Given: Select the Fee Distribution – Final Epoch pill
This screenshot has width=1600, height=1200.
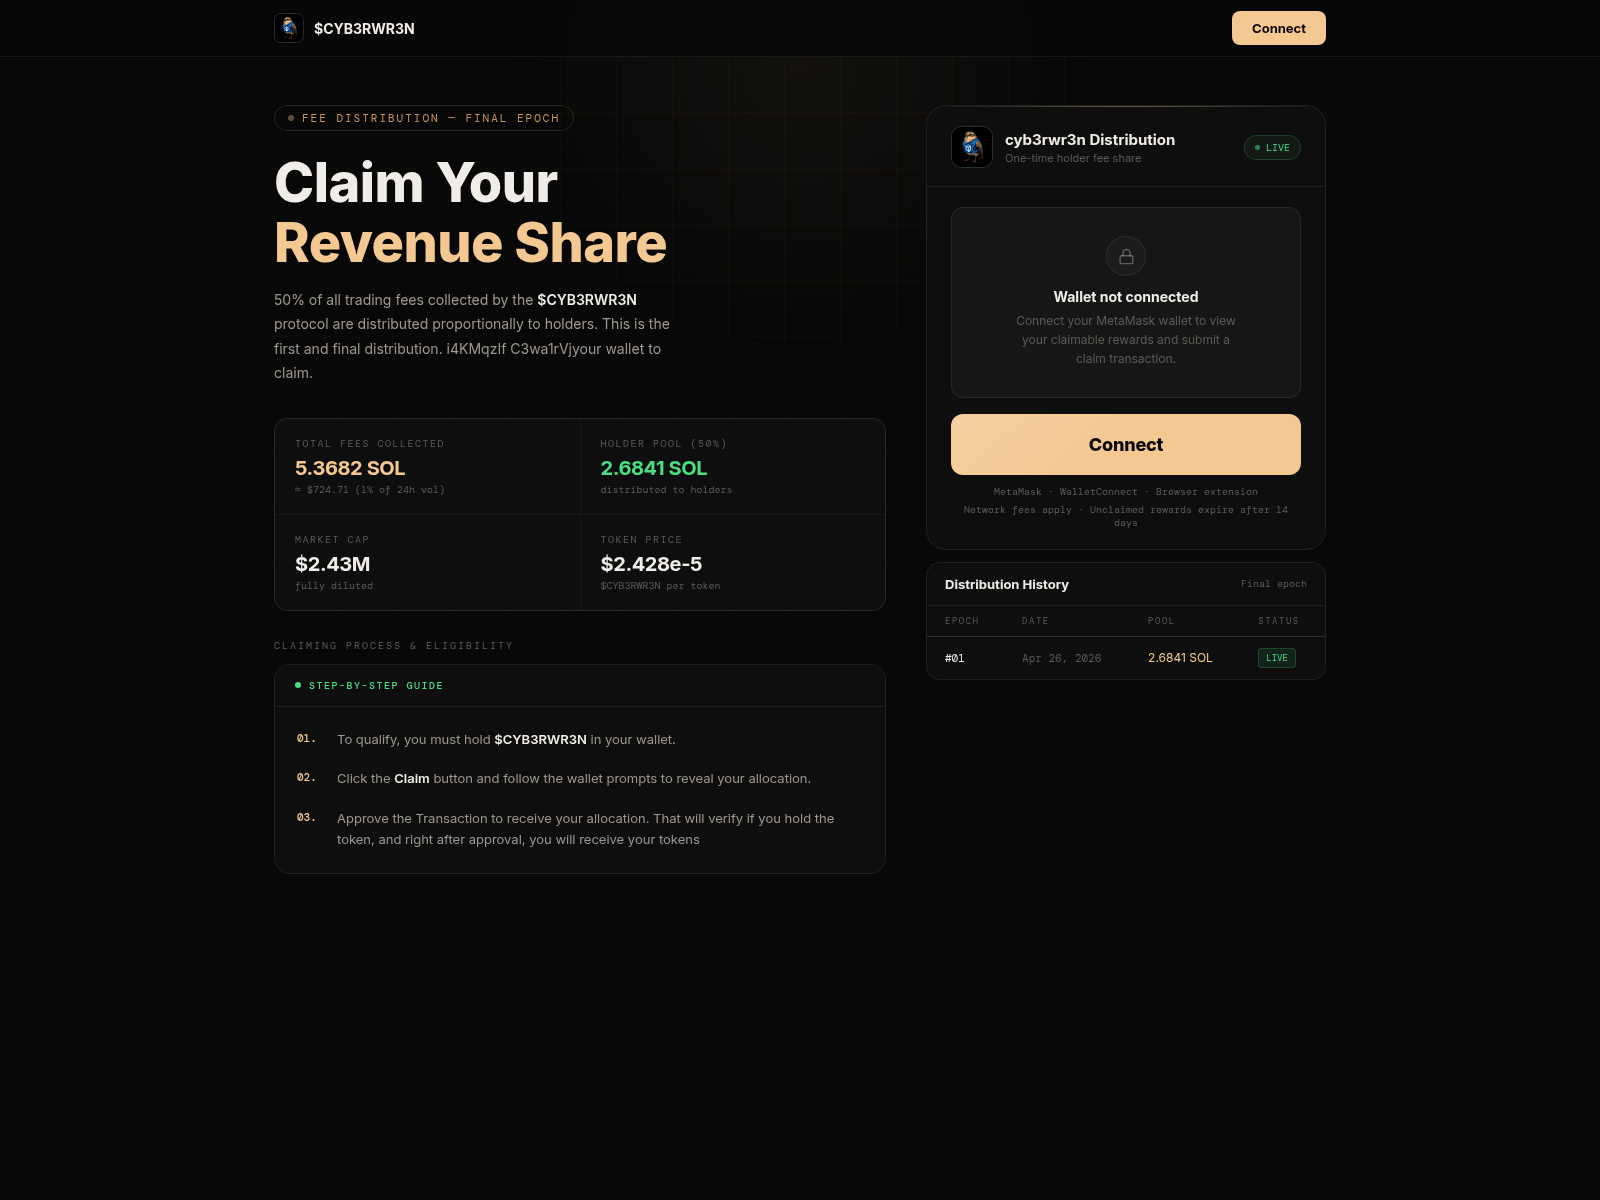Looking at the screenshot, I should point(424,118).
